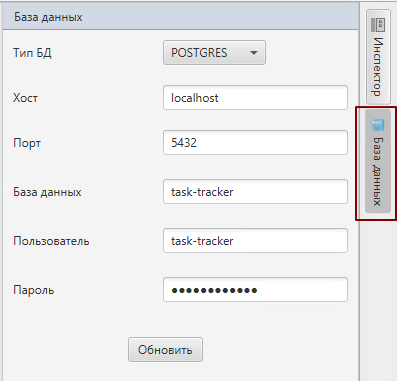
Task: Switch to the Инспектор side tab
Action: [x=378, y=57]
